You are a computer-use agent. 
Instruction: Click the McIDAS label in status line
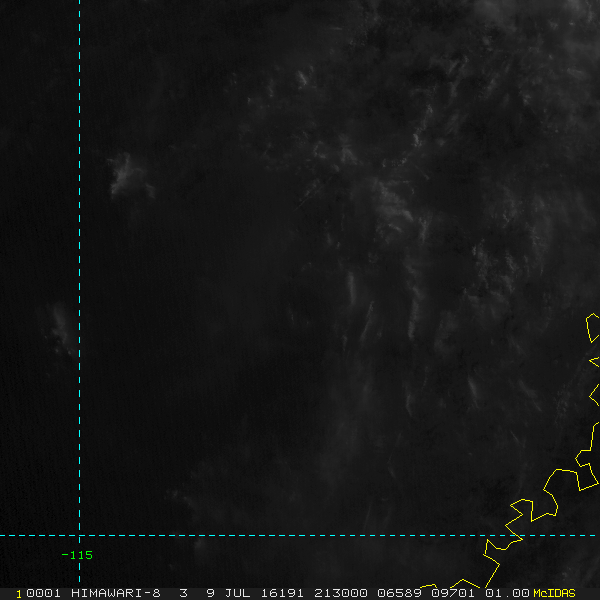coord(554,593)
